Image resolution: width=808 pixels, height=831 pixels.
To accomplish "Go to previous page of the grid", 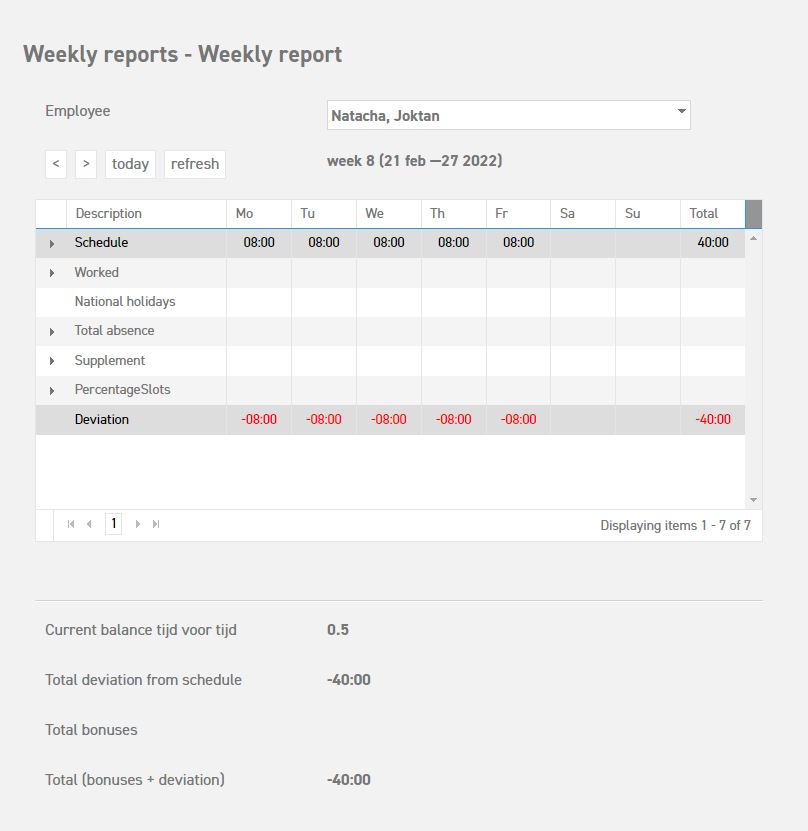I will click(89, 524).
